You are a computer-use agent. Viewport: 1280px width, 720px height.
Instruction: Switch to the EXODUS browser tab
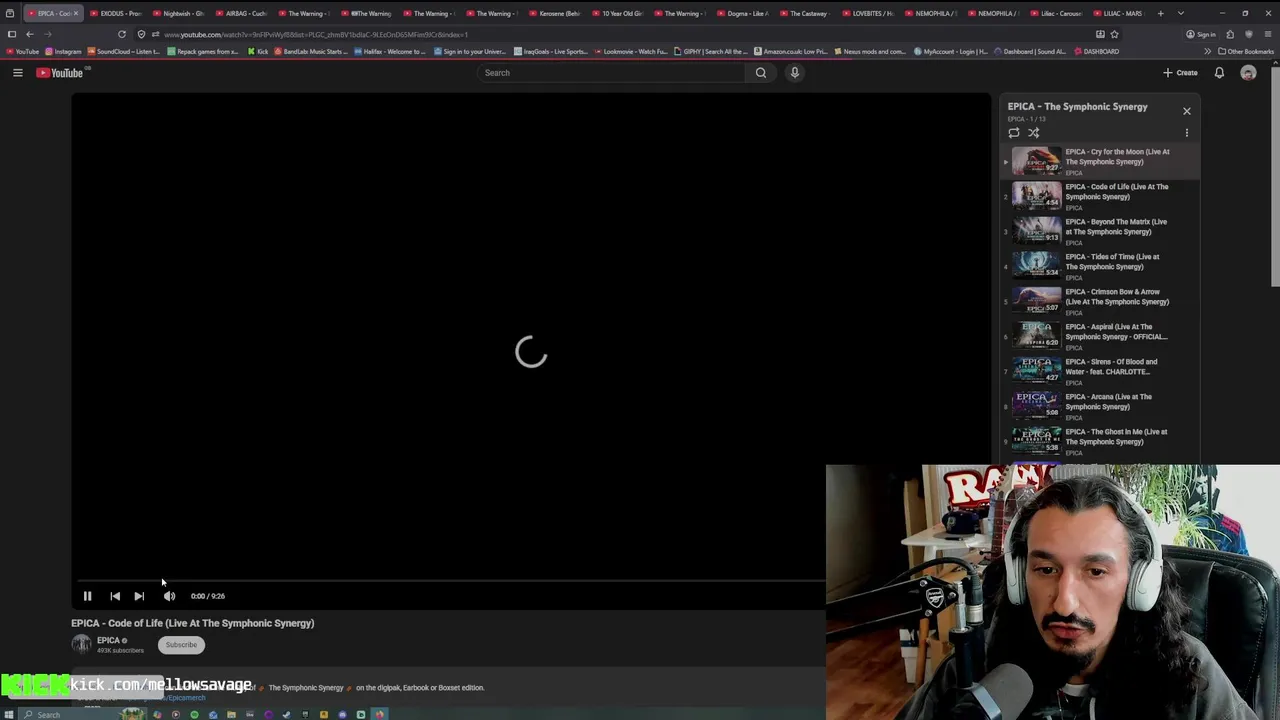click(115, 13)
